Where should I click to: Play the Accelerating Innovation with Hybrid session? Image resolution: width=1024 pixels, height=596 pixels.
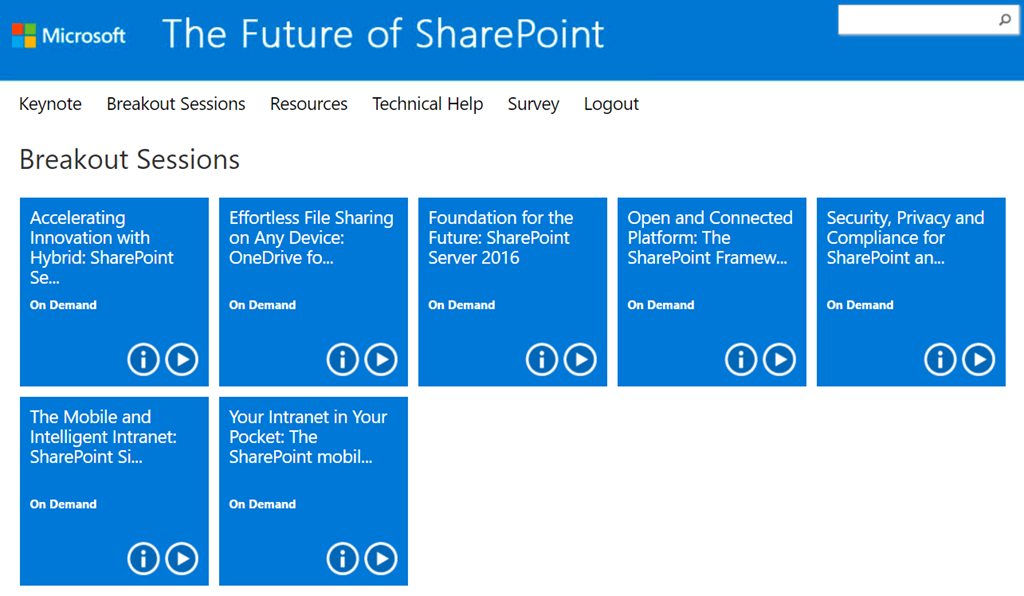[181, 359]
